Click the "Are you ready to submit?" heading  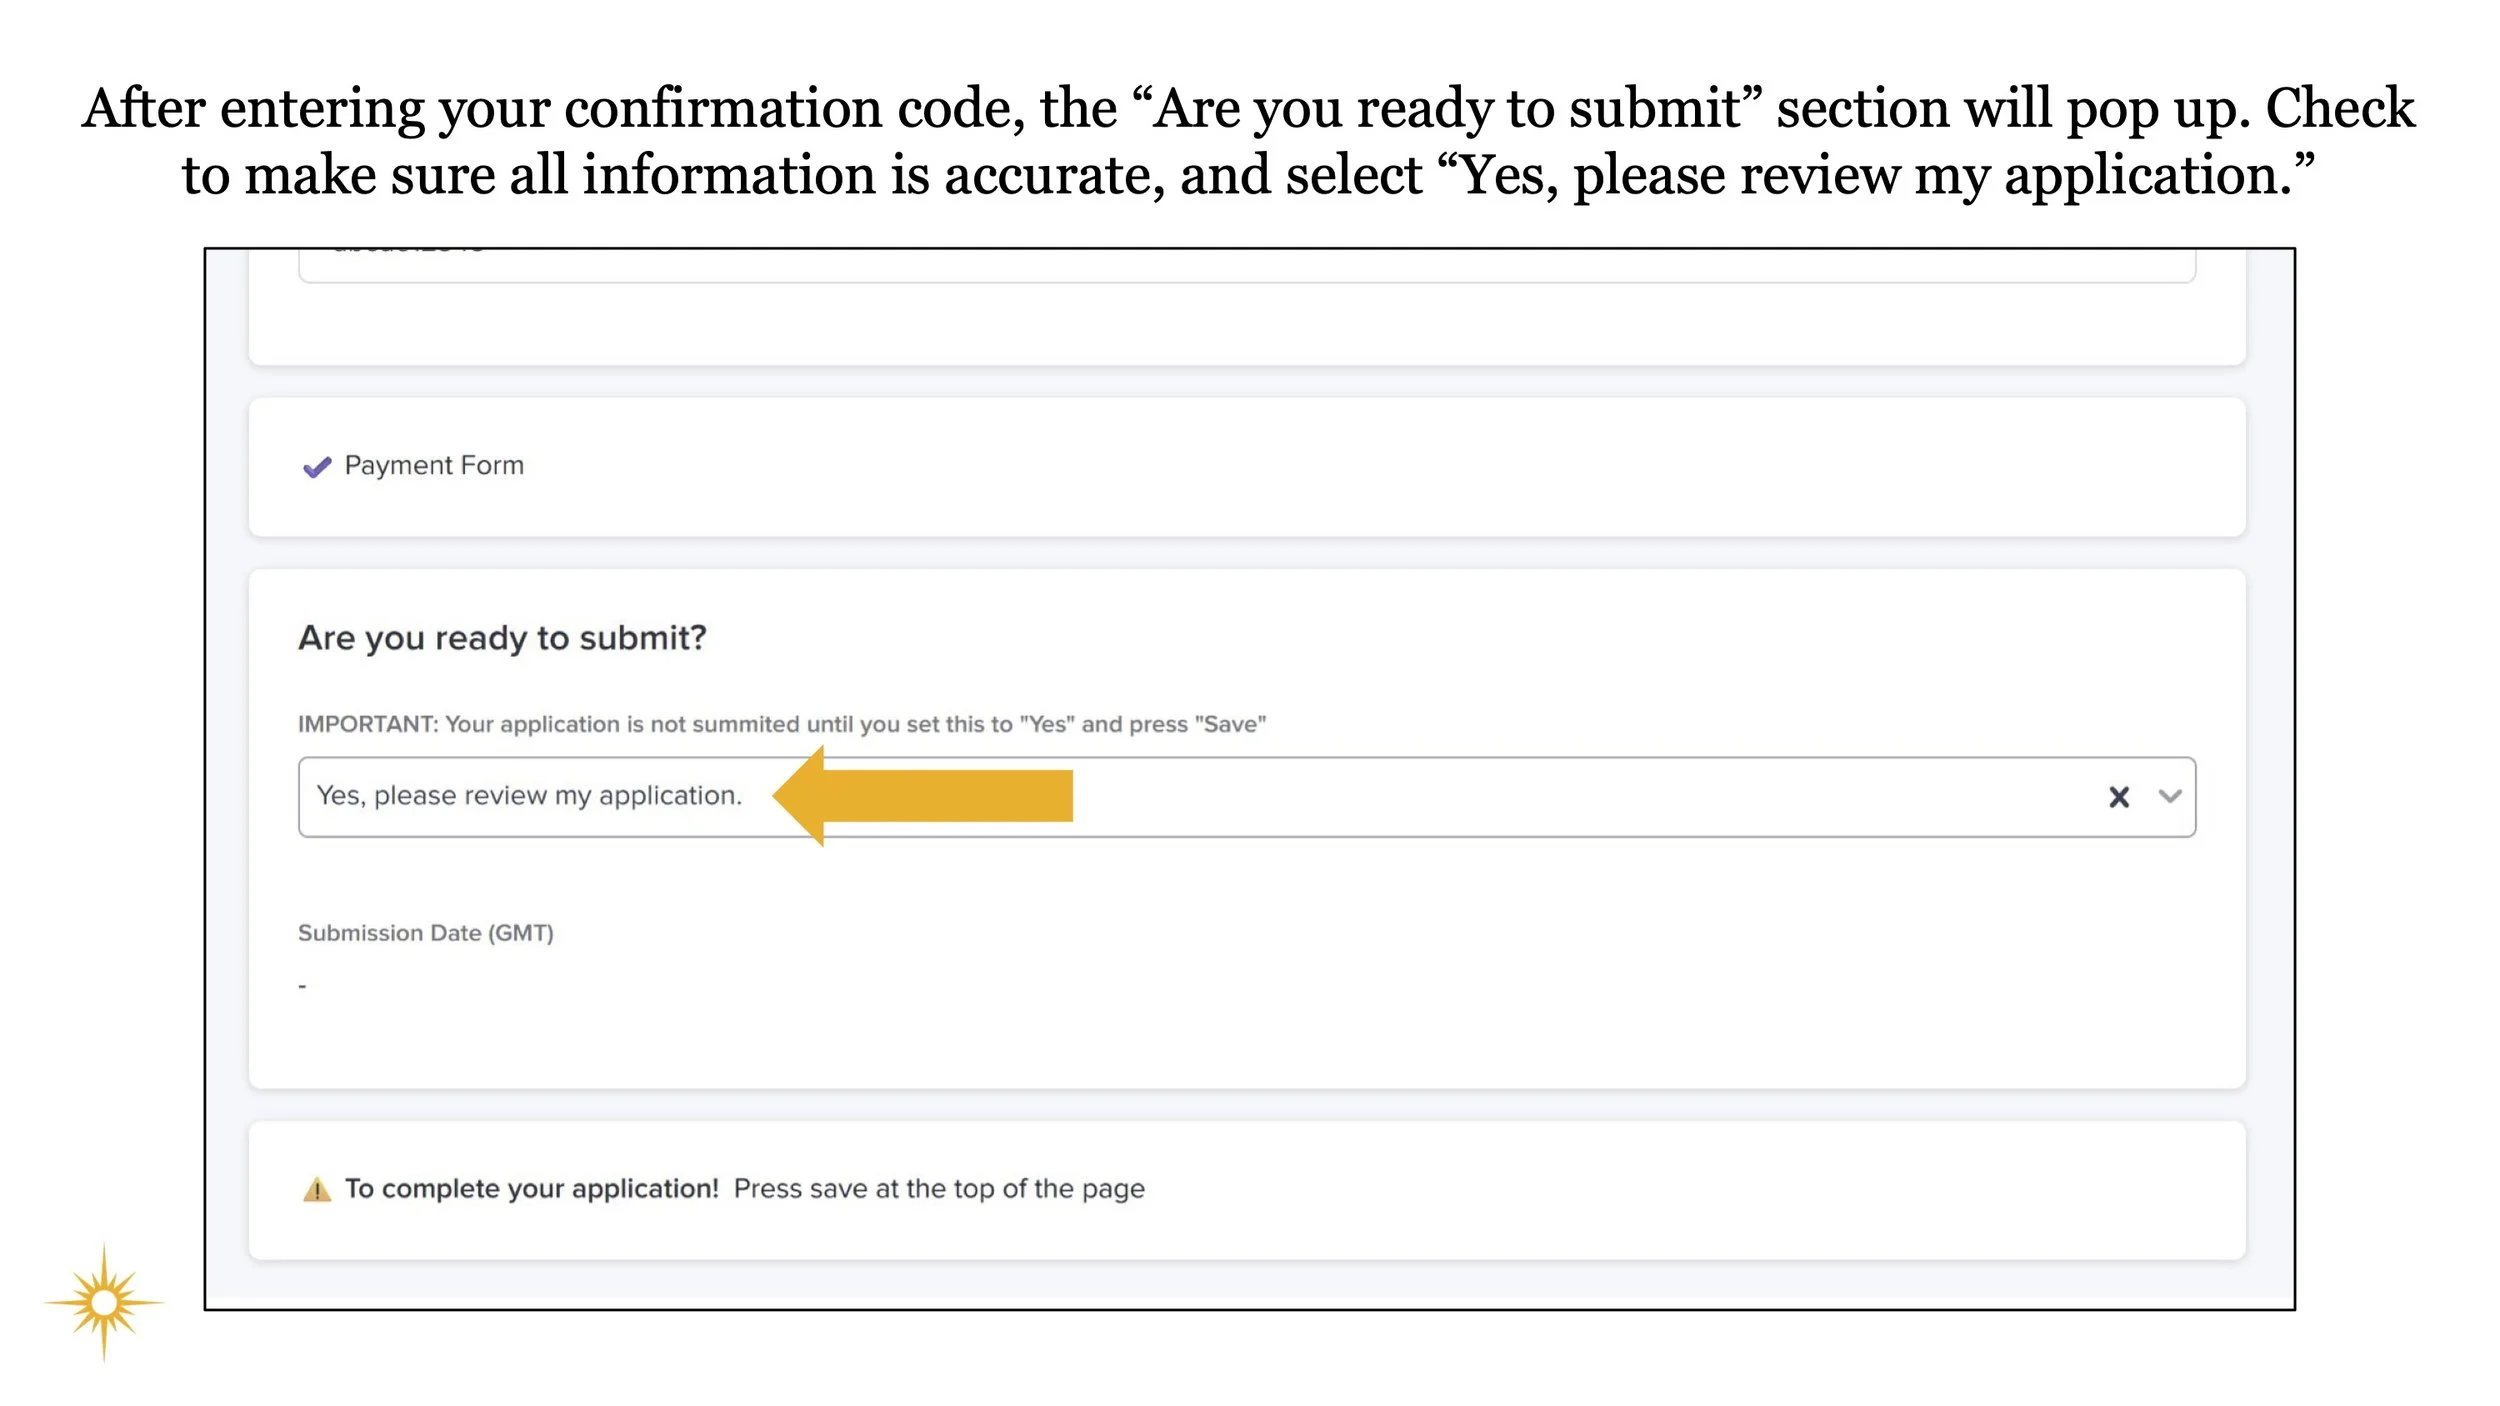(502, 638)
